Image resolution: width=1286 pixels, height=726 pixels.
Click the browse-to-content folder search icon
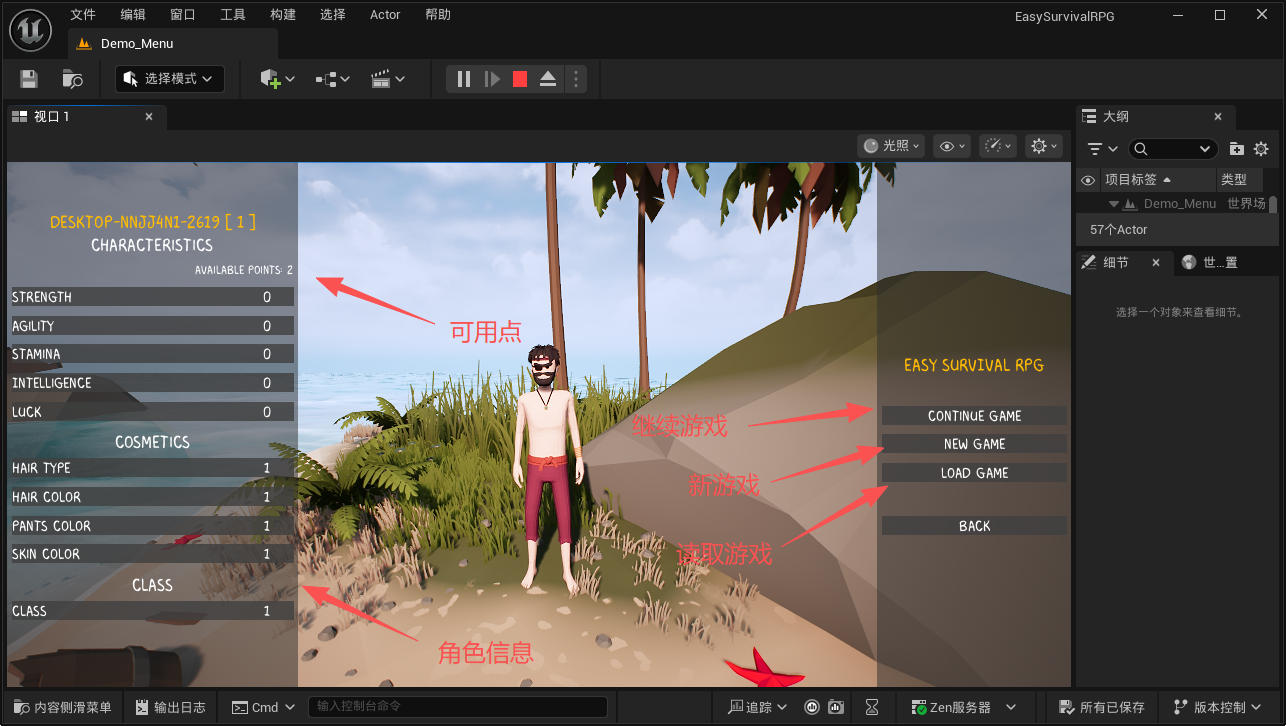[72, 79]
